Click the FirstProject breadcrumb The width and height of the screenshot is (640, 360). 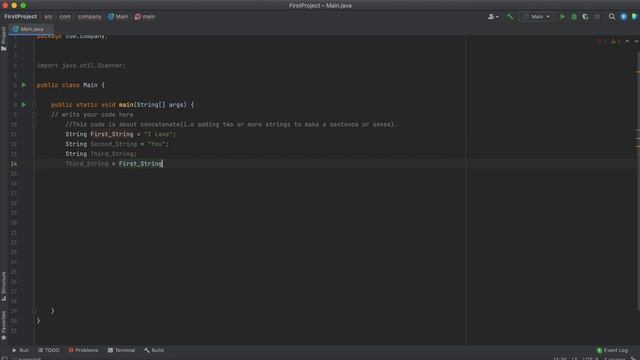(x=20, y=17)
